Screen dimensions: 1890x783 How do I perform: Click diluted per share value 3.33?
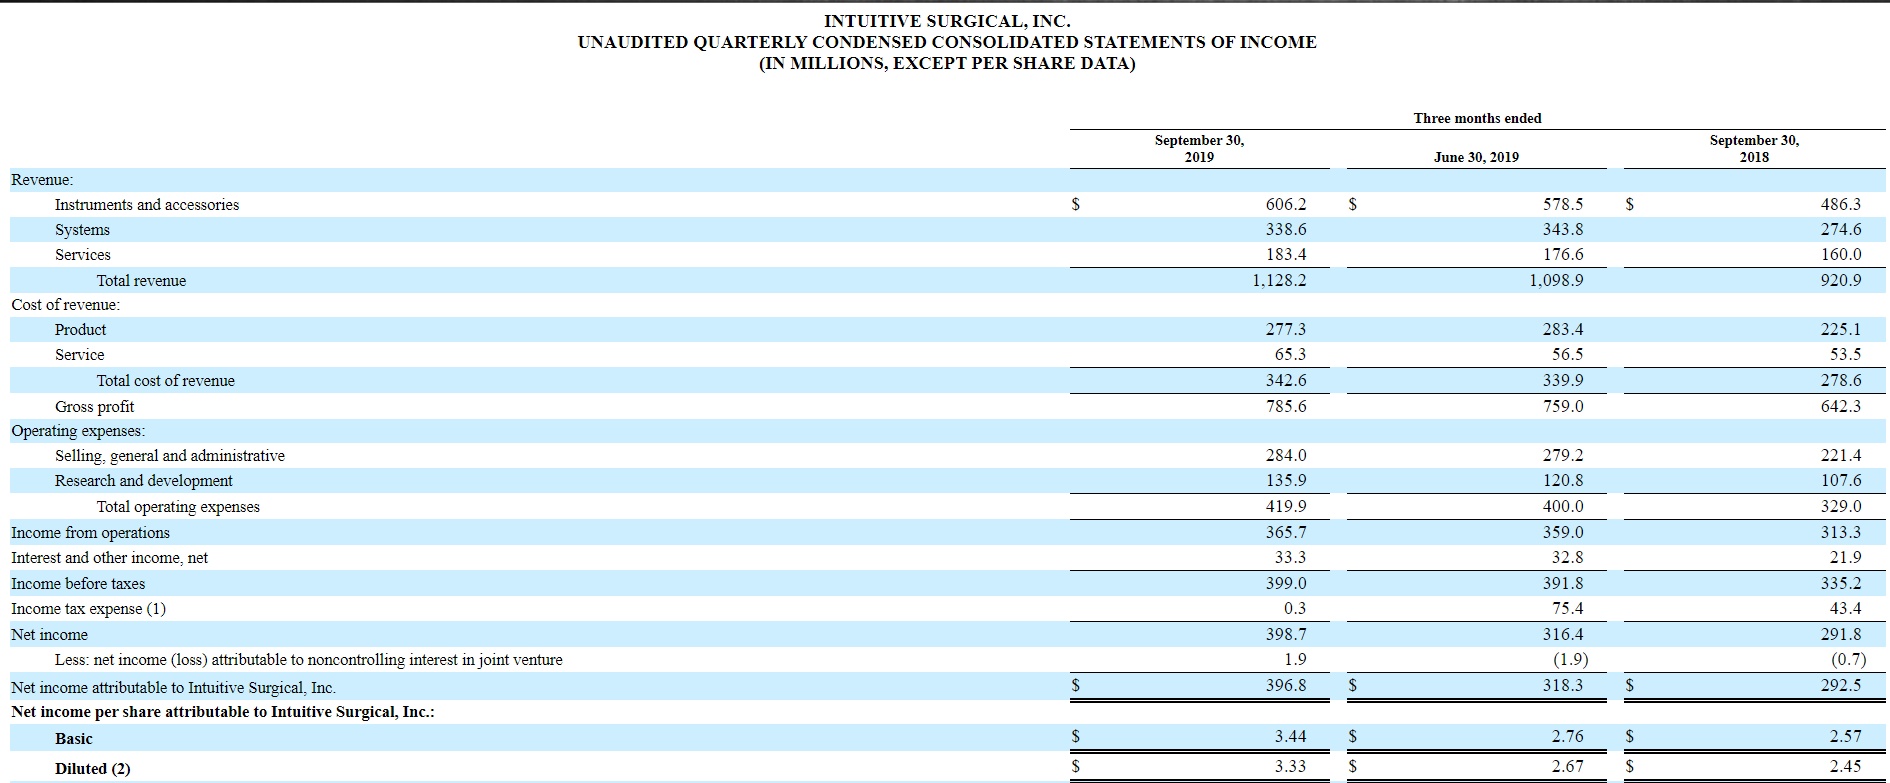pyautogui.click(x=1290, y=766)
